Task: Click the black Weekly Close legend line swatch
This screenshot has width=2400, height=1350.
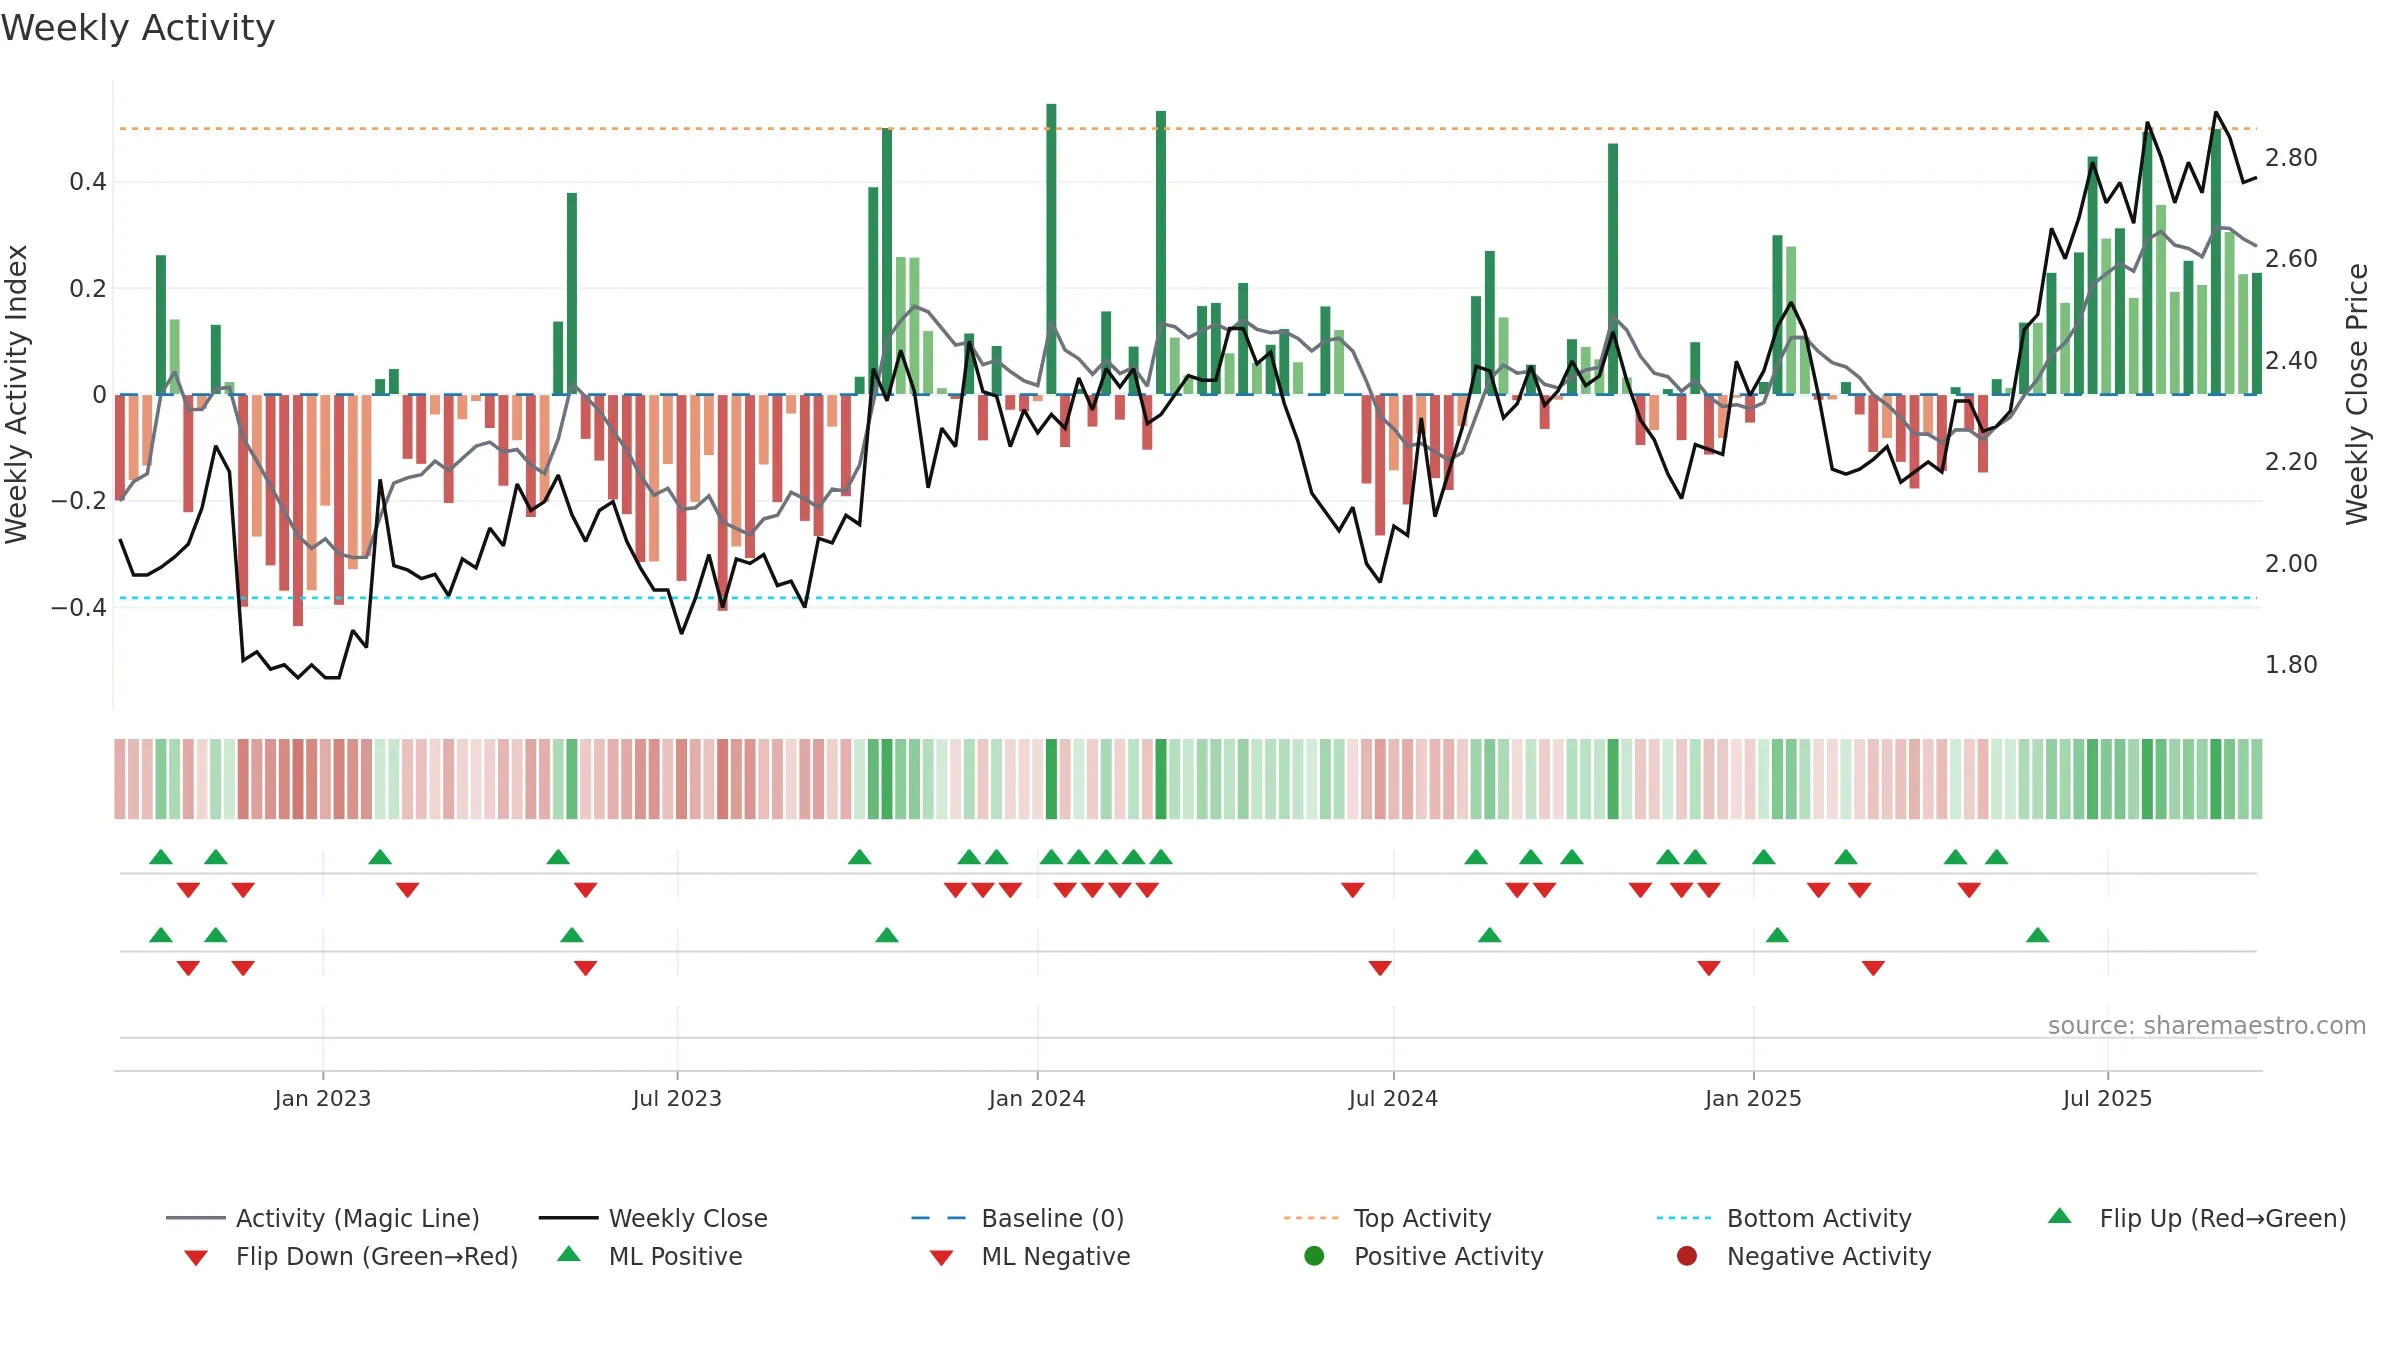Action: 568,1218
